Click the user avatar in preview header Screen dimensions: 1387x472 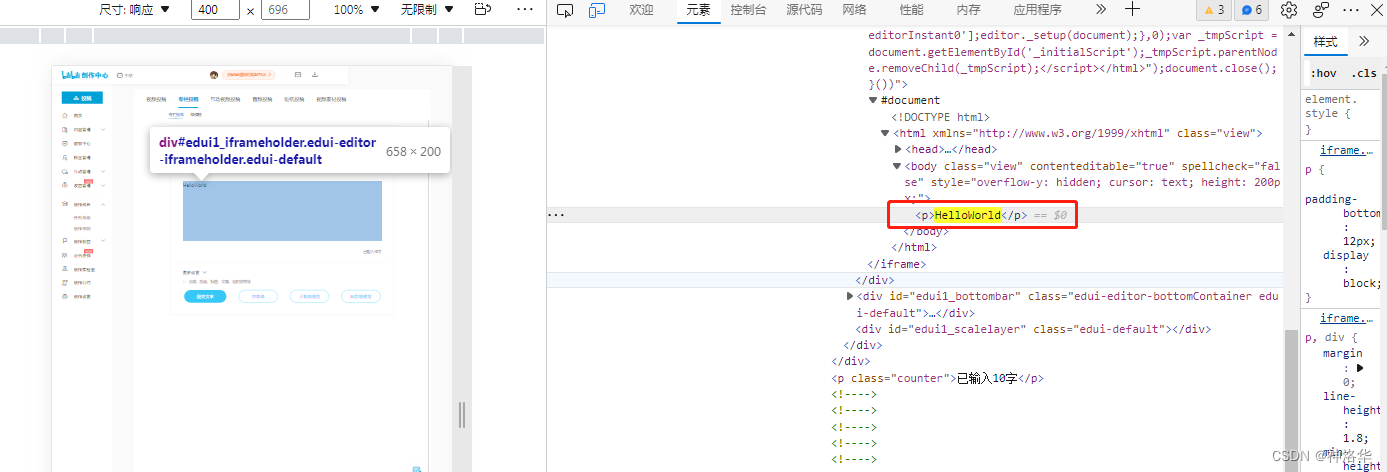point(214,74)
